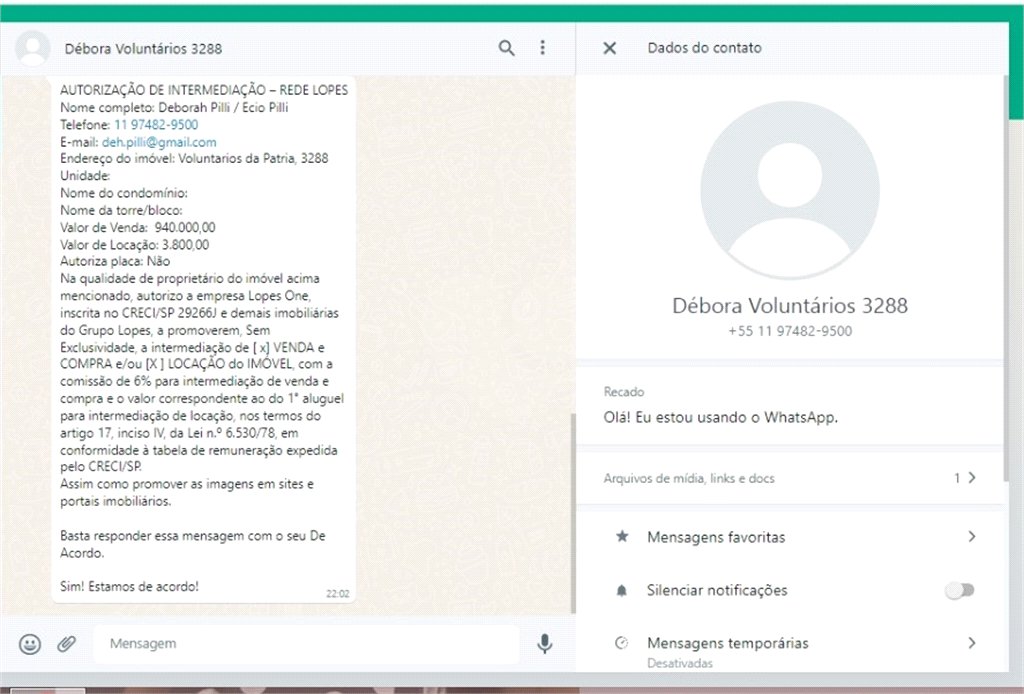Expand Mensagens favoritas with its chevron
This screenshot has height=694, width=1024.
click(972, 536)
